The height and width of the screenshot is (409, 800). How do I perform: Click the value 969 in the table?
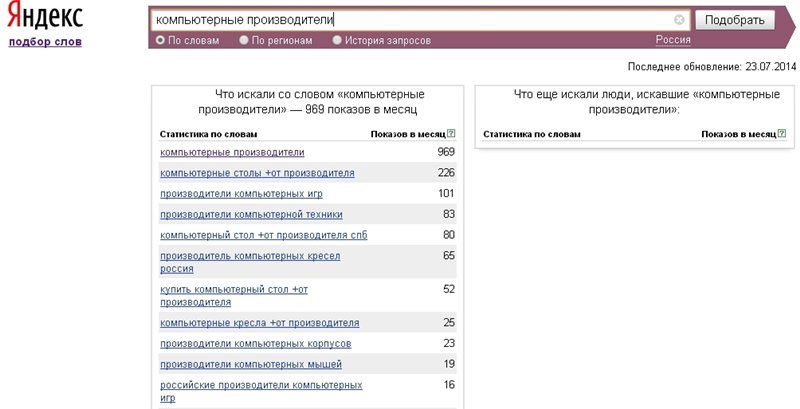click(446, 152)
